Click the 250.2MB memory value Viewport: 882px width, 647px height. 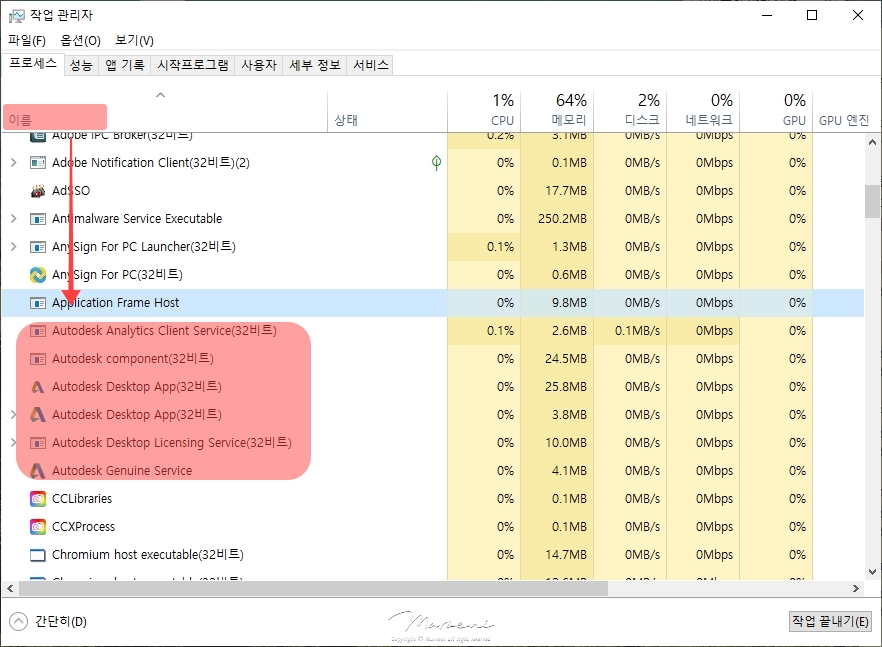click(562, 218)
